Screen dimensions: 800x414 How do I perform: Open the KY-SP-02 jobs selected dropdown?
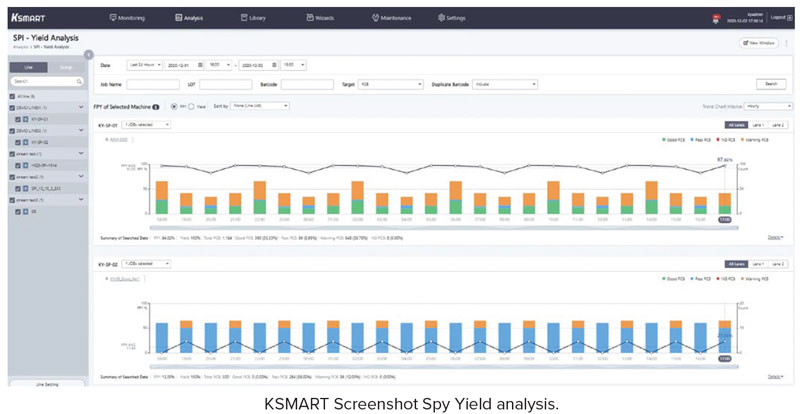point(146,263)
